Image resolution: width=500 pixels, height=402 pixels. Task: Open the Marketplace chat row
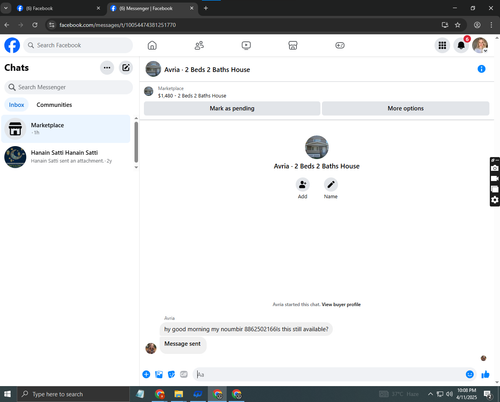pos(66,129)
